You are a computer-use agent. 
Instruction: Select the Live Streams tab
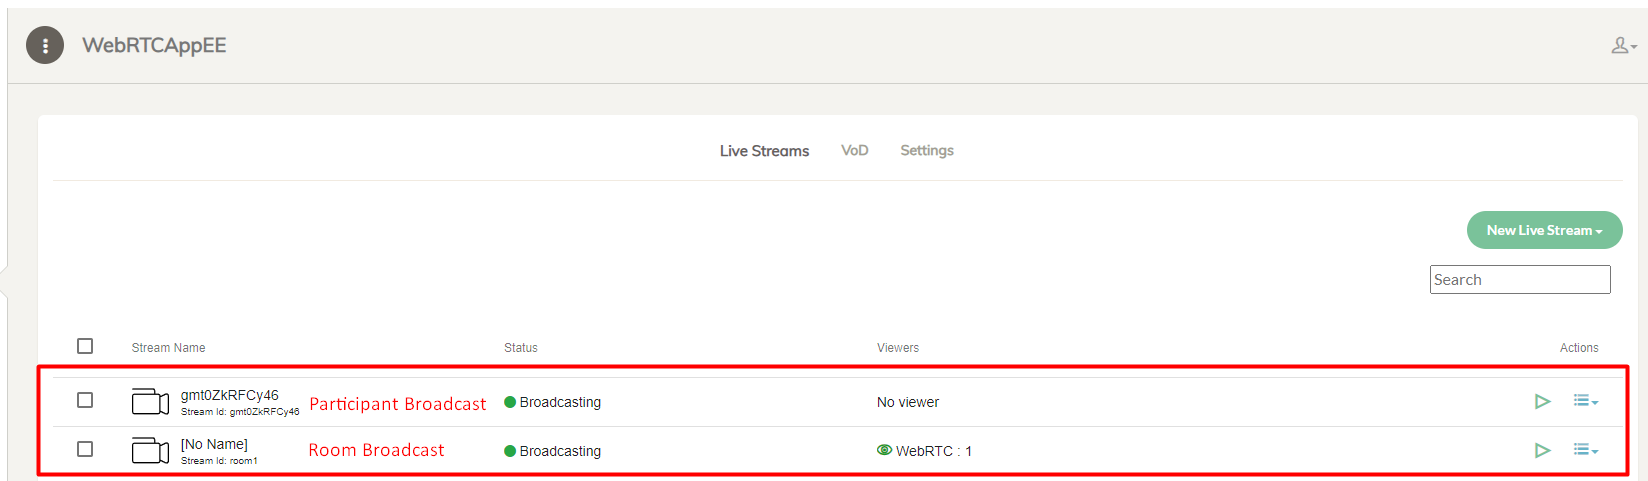click(764, 151)
